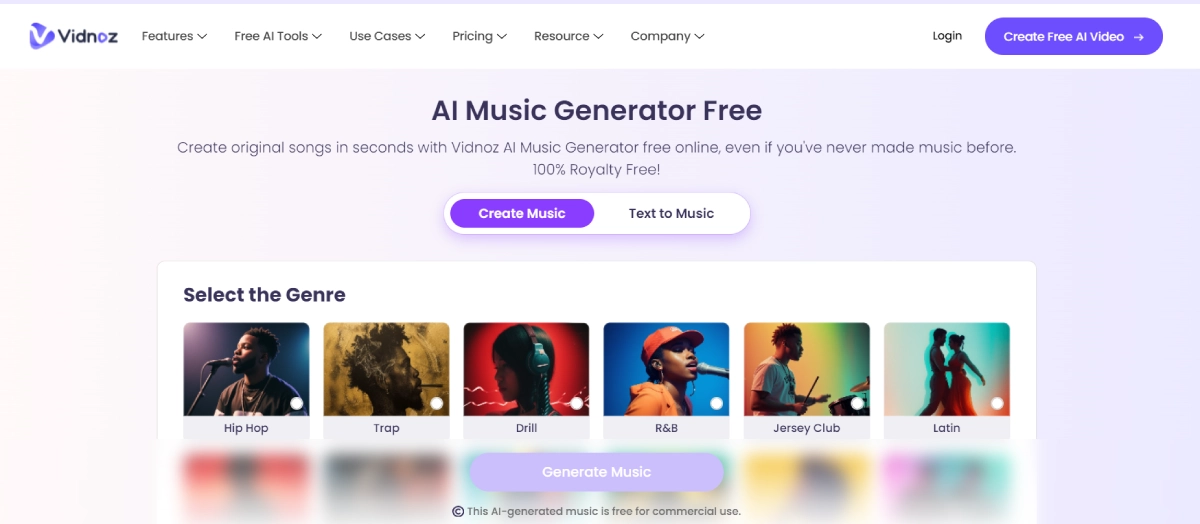Select the Trap genre radio button

(437, 403)
